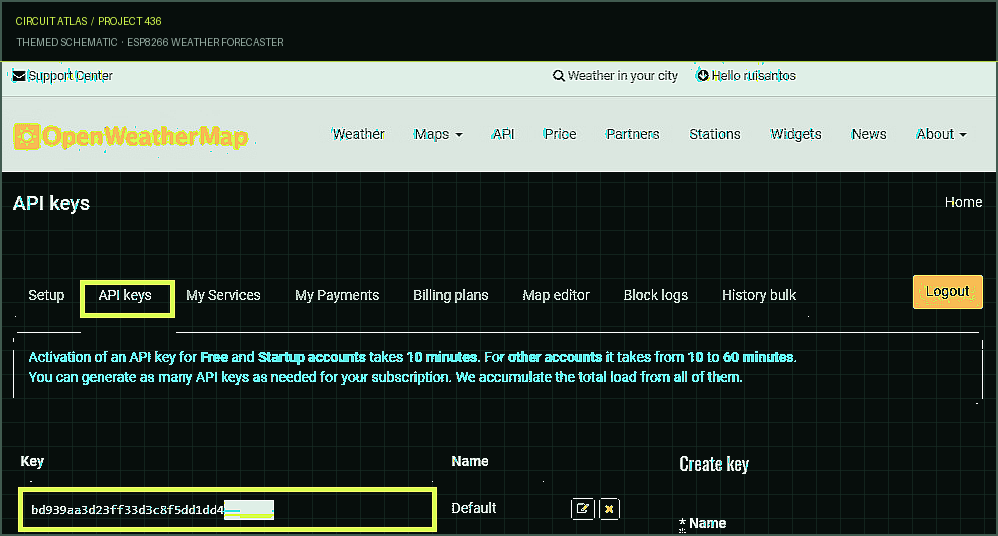The image size is (998, 536).
Task: Switch to the Map editor tab
Action: click(556, 295)
